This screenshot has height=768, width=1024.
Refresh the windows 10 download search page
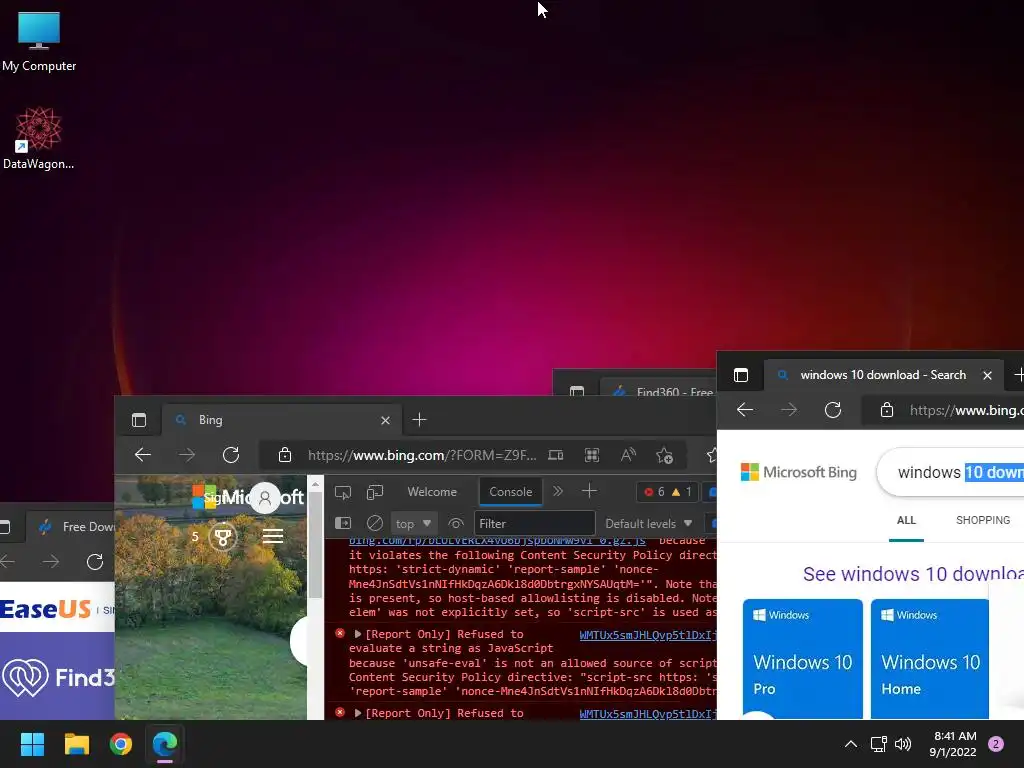tap(833, 410)
